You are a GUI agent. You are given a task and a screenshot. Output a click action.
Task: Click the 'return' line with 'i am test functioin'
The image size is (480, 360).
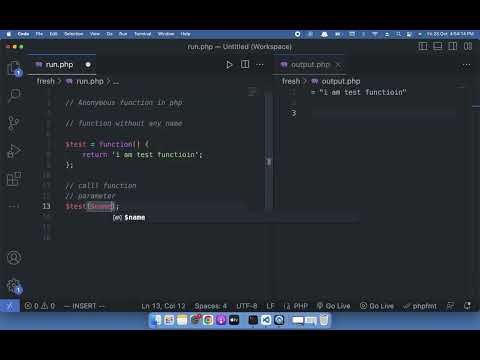tap(142, 155)
